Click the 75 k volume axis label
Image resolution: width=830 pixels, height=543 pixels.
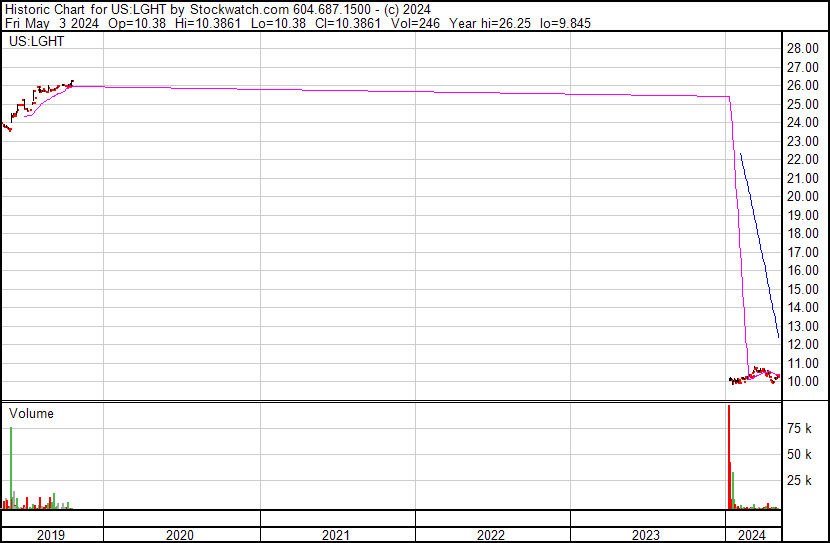tap(800, 429)
